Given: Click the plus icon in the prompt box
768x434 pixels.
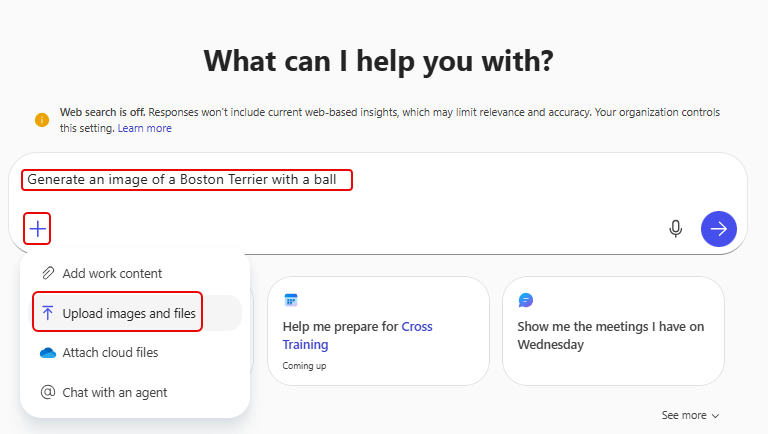Looking at the screenshot, I should point(37,229).
